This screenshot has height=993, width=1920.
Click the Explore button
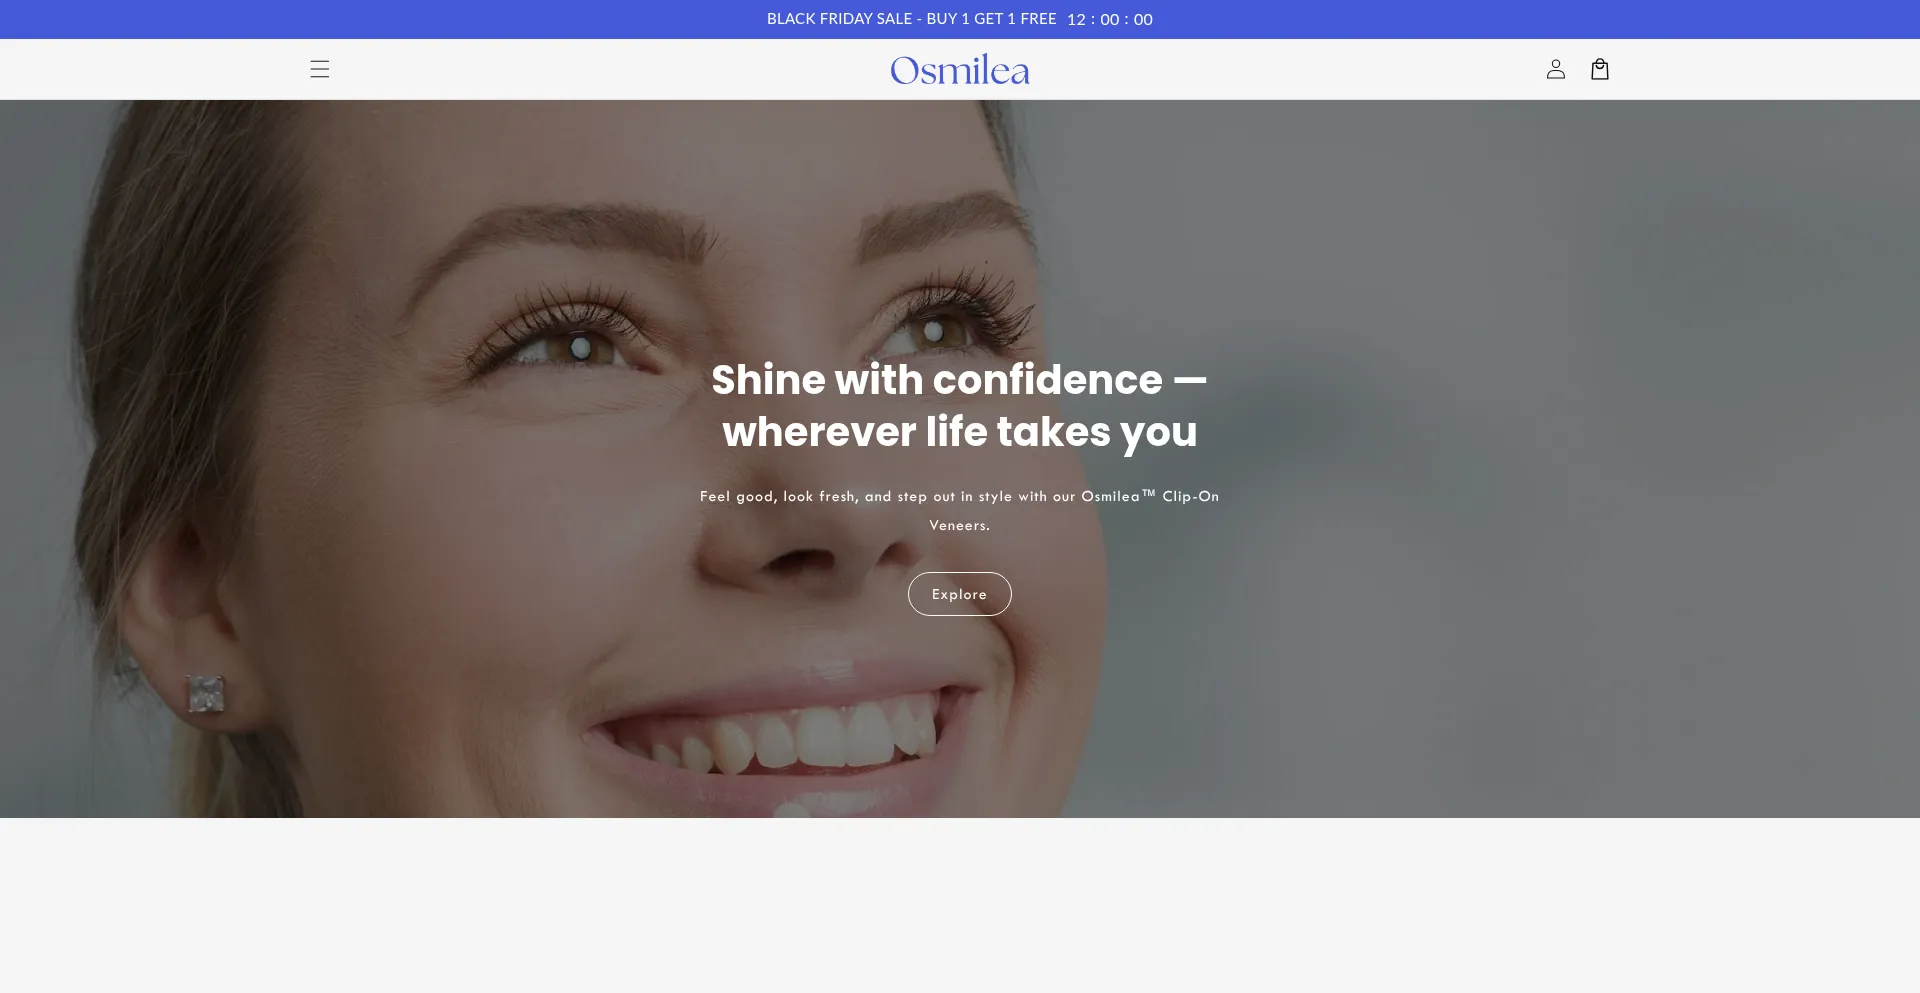[959, 594]
